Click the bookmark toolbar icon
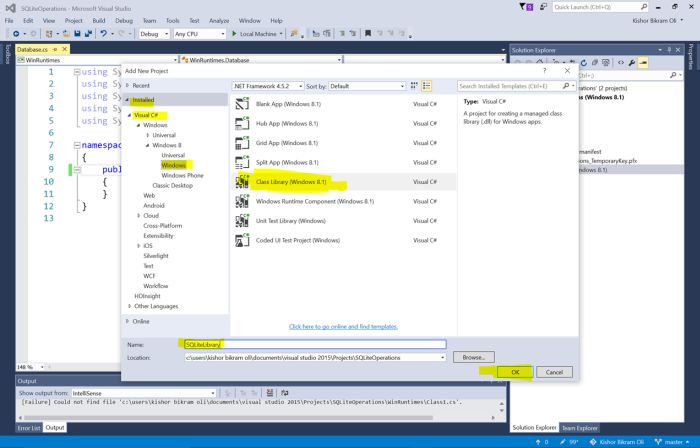Screen dimensions: 700x448 coord(368,33)
